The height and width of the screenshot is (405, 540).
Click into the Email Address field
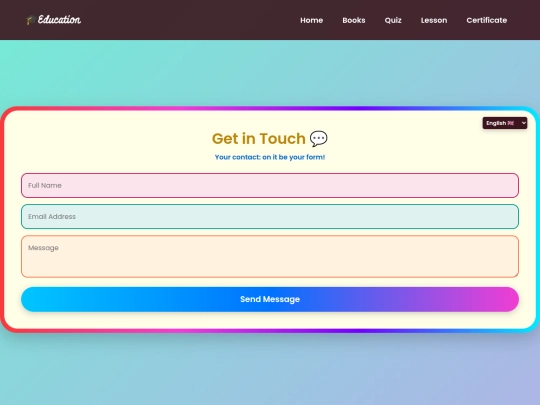tap(270, 216)
